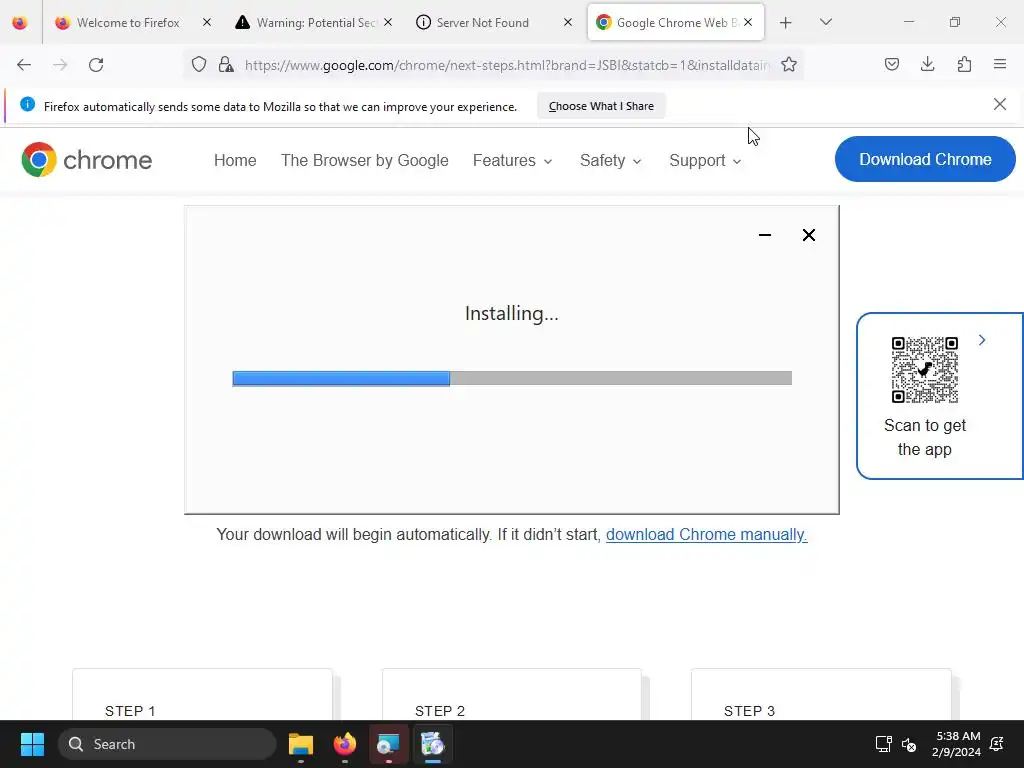The image size is (1024, 768).
Task: Open the Firefox downloads panel
Action: pos(927,64)
